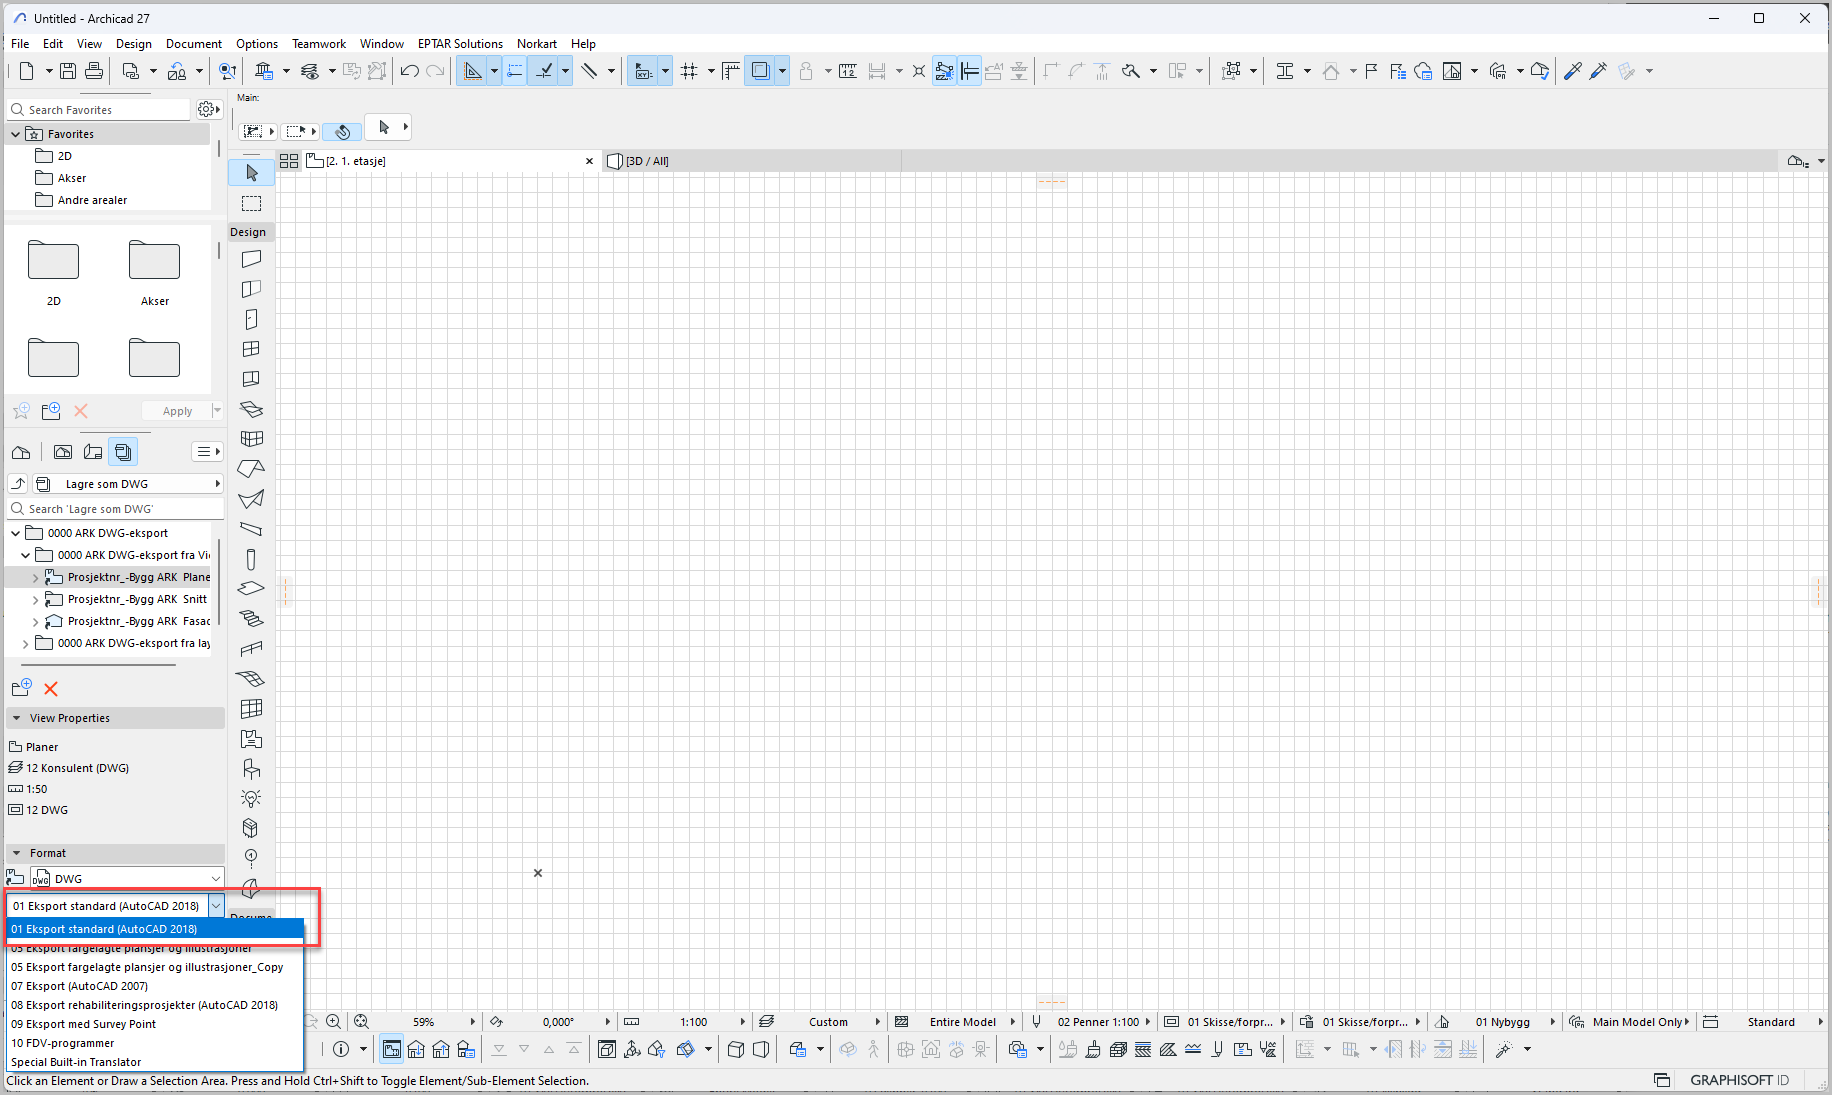Click the Undo arrow in toolbar
The width and height of the screenshot is (1832, 1095).
point(409,71)
